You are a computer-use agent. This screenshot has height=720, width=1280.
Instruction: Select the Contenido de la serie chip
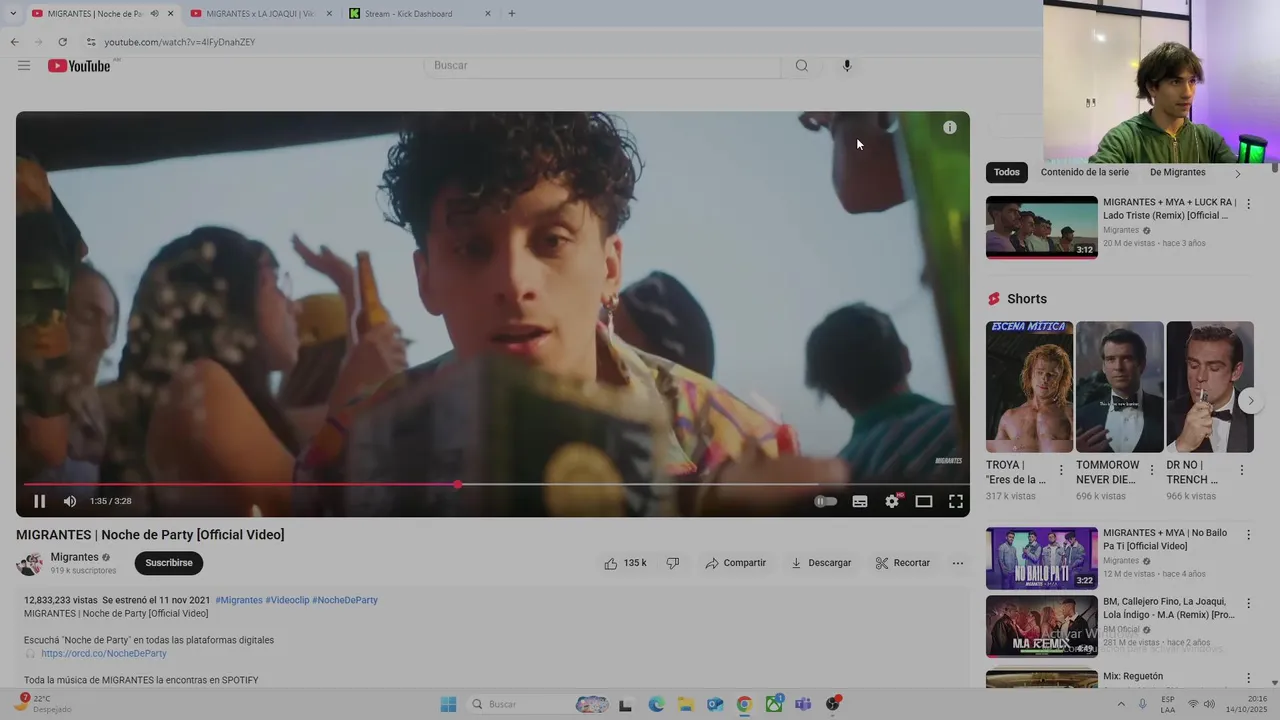tap(1084, 172)
